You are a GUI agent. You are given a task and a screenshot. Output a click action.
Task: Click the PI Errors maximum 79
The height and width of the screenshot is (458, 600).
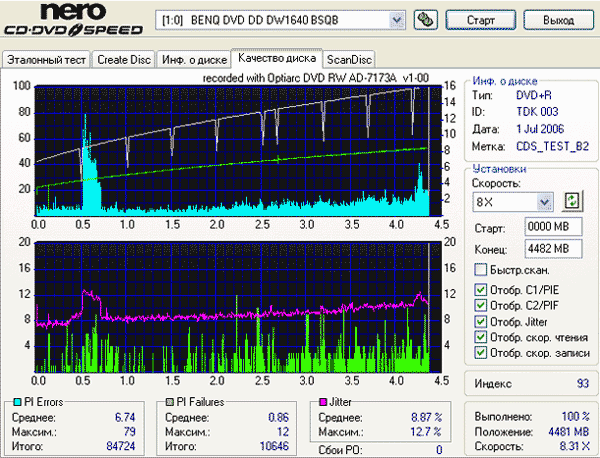[x=129, y=432]
